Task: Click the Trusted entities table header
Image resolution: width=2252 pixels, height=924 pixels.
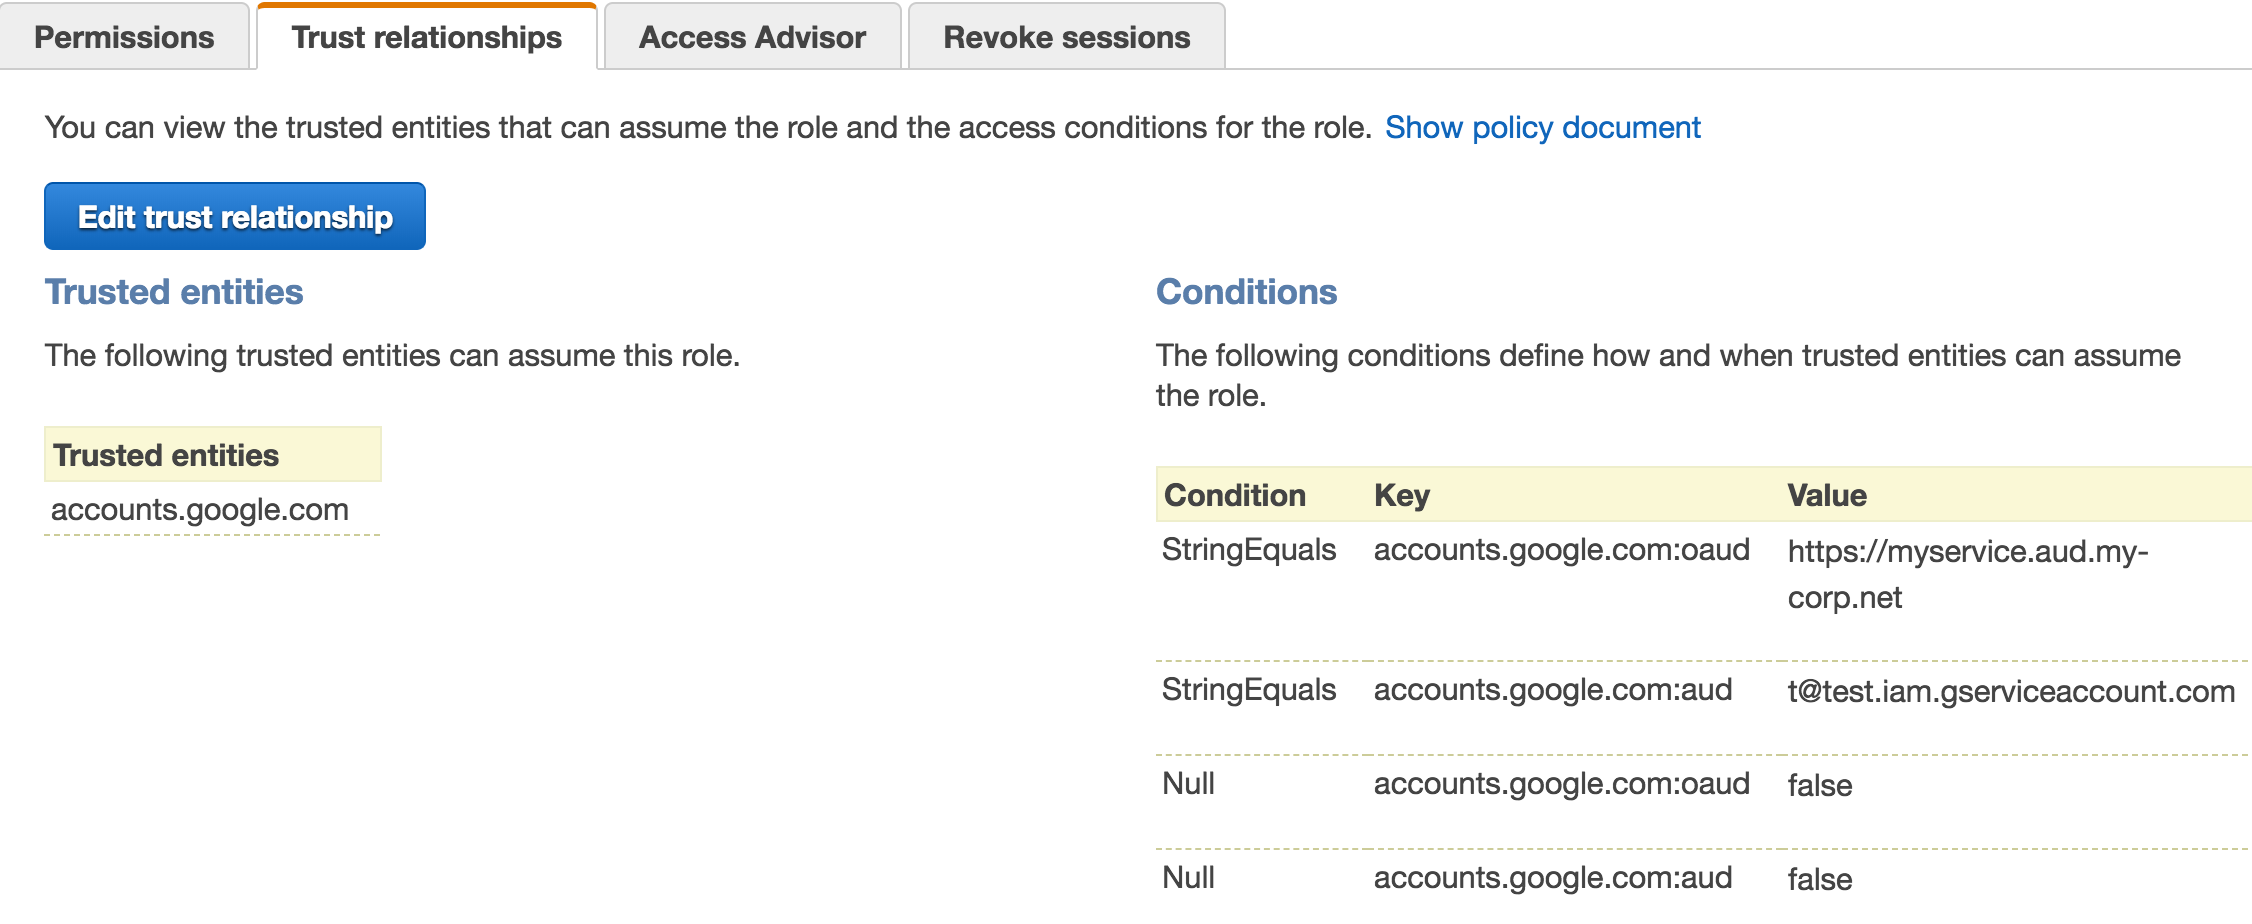Action: click(166, 455)
